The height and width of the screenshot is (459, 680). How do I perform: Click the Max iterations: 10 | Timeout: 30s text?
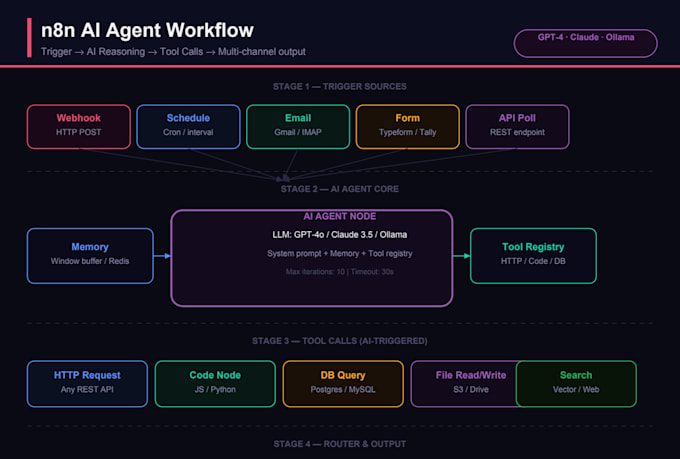coord(340,272)
